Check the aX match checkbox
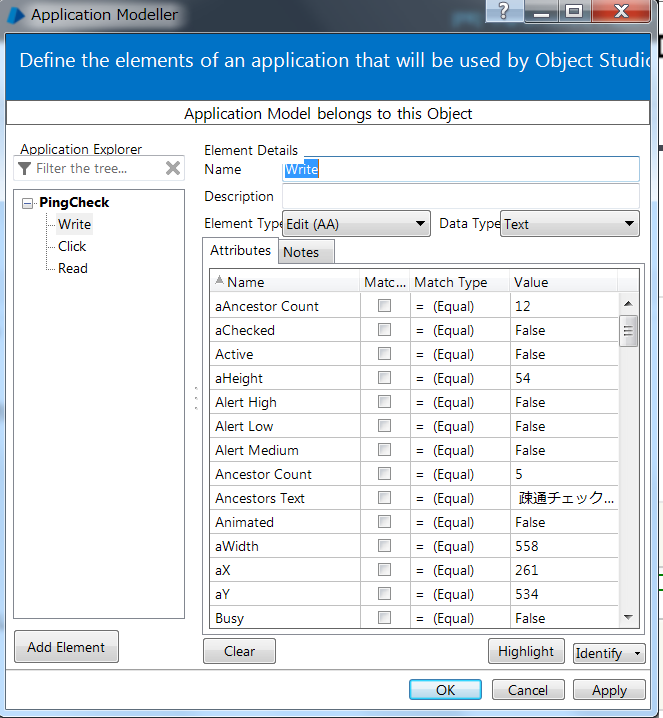 pyautogui.click(x=385, y=570)
